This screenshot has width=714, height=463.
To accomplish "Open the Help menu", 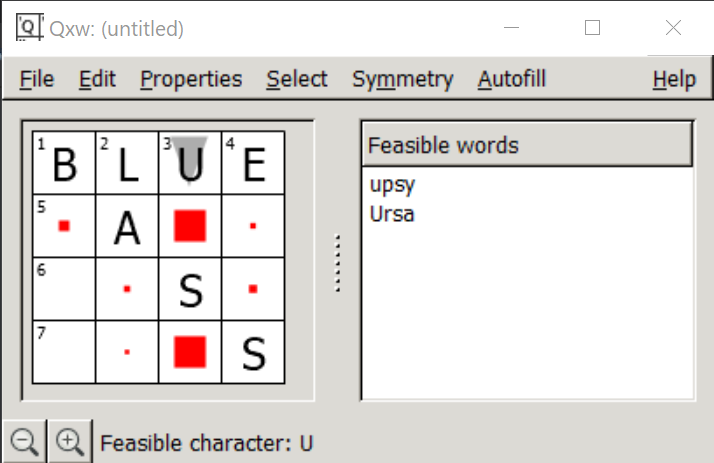I will [674, 79].
